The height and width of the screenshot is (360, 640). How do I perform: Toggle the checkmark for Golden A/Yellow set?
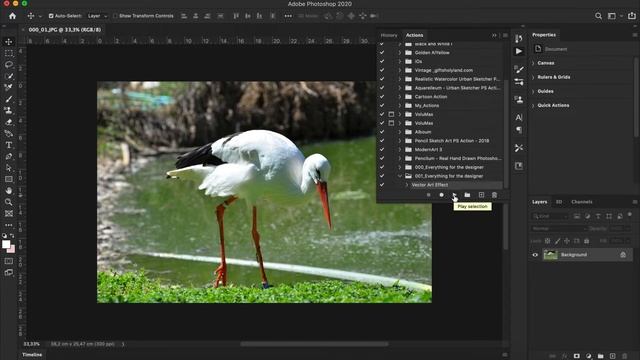382,53
